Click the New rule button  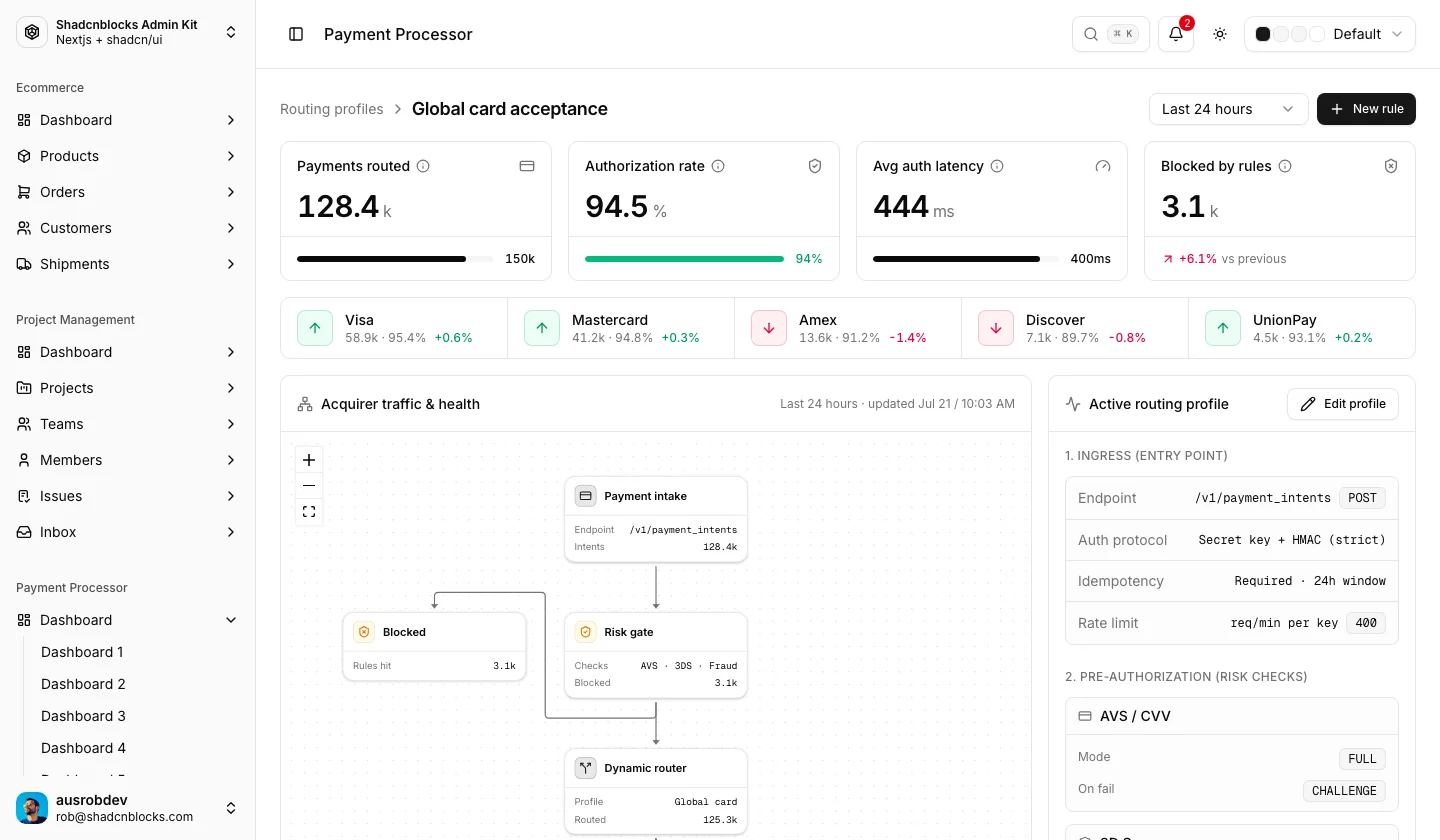coord(1366,109)
